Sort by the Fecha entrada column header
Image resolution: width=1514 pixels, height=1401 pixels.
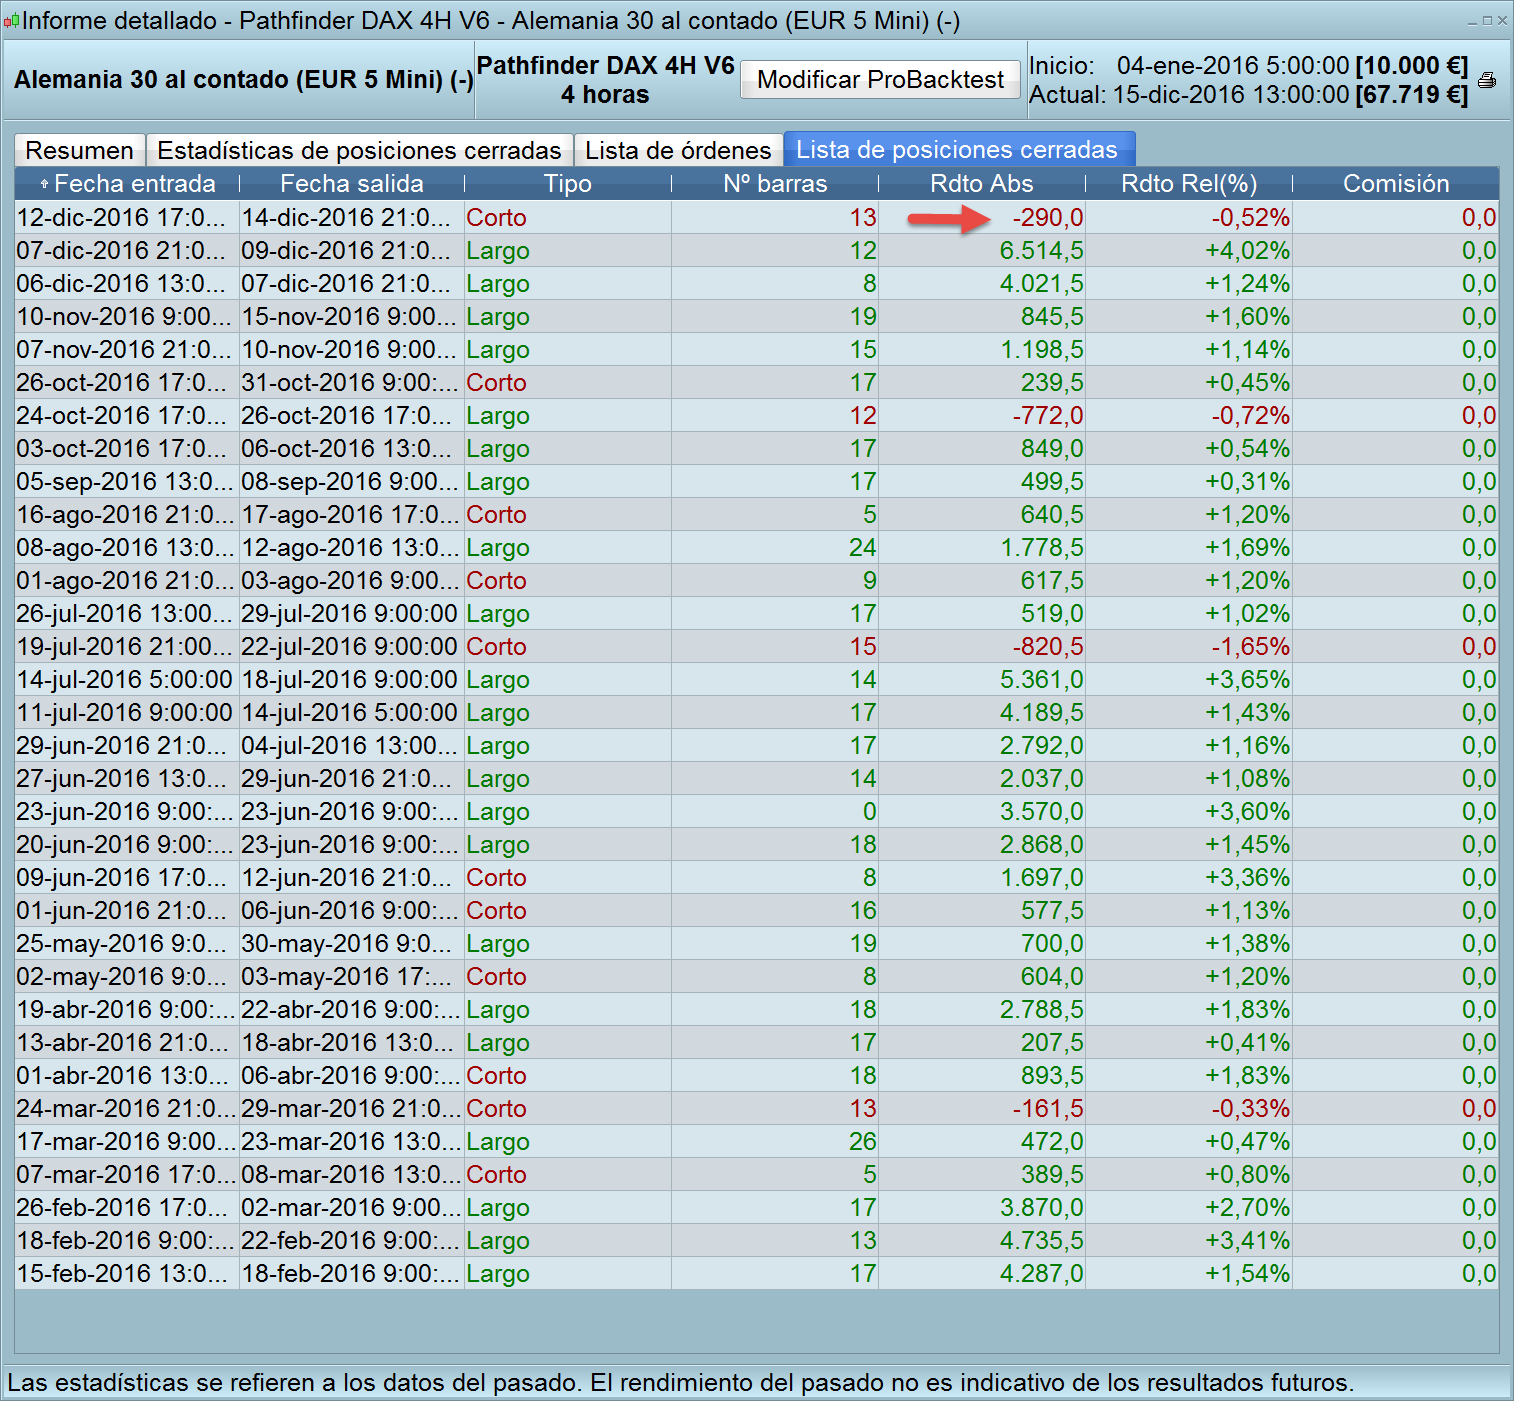click(x=127, y=184)
